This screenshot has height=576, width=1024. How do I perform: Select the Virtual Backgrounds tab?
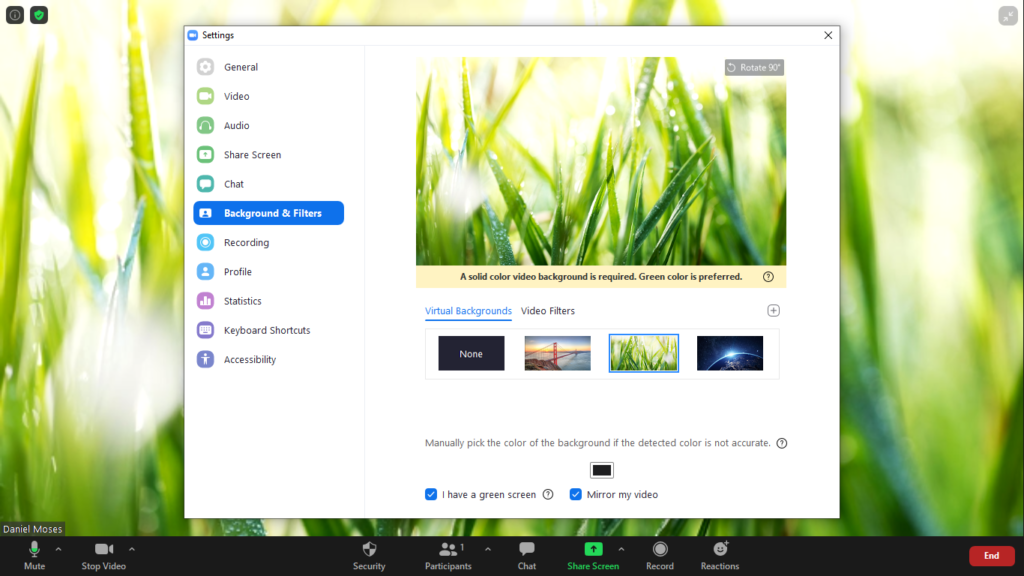pyautogui.click(x=468, y=311)
